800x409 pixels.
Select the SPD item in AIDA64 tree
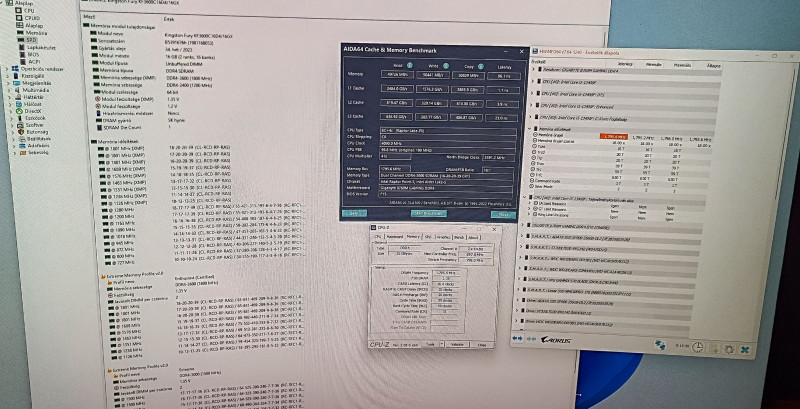27,40
